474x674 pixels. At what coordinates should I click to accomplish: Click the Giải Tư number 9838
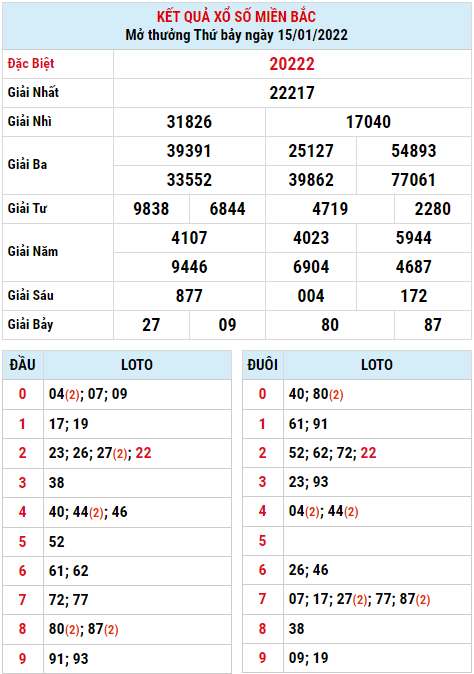151,209
